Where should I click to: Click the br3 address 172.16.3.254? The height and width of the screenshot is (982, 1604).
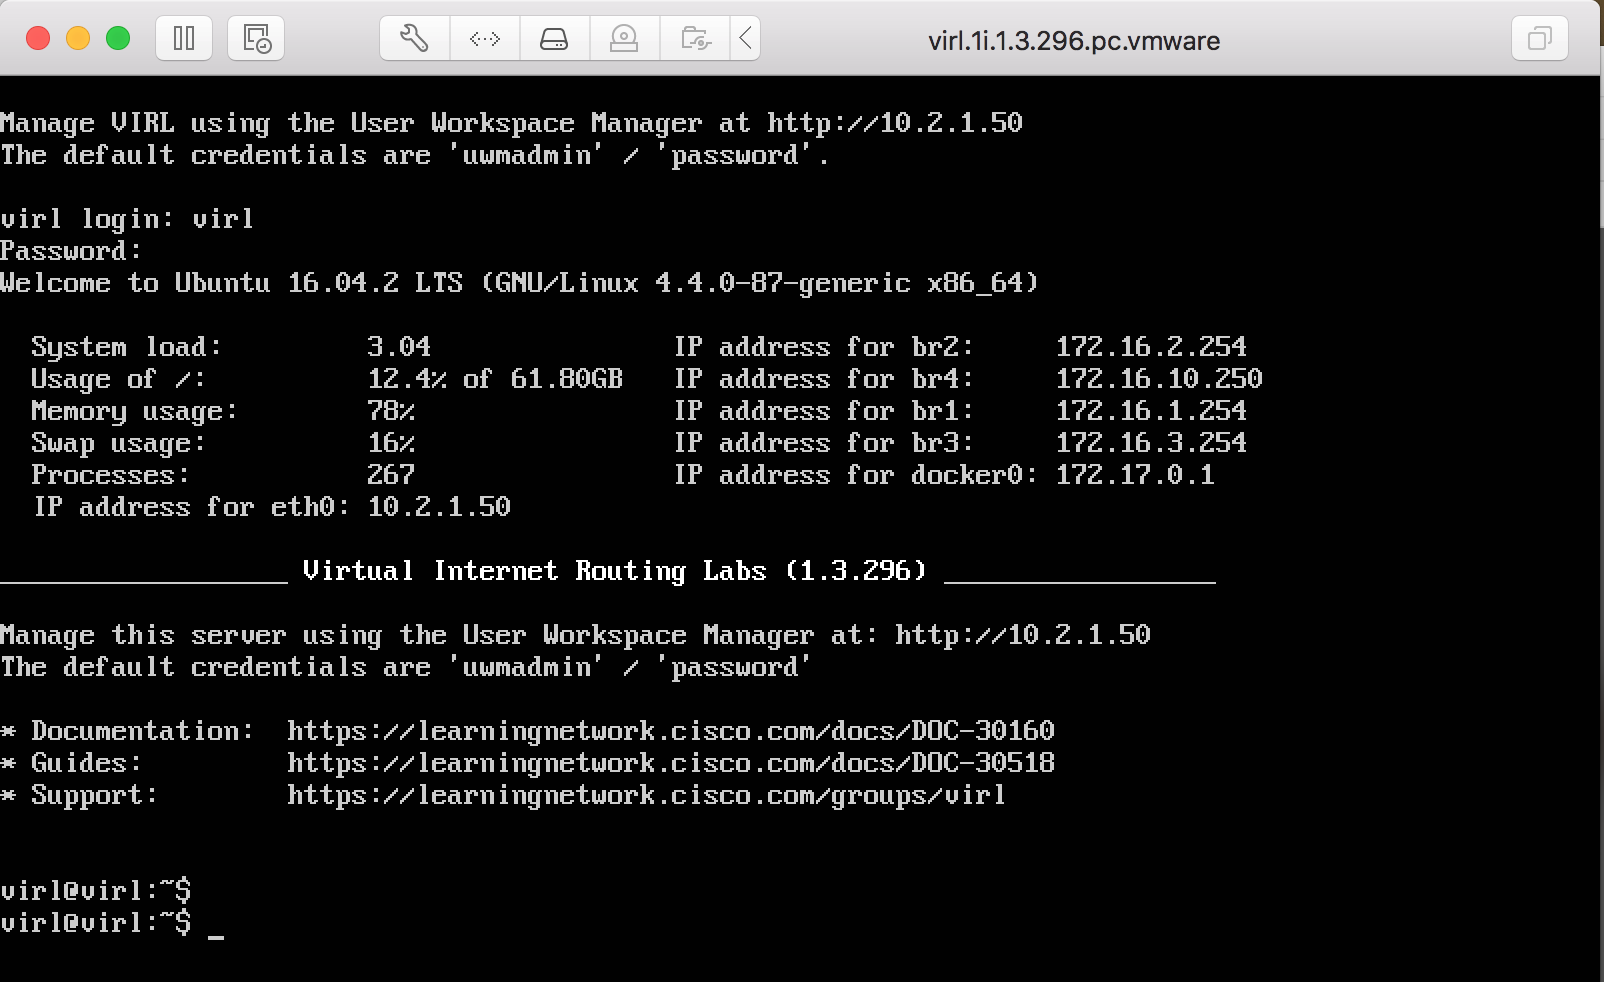[1151, 443]
